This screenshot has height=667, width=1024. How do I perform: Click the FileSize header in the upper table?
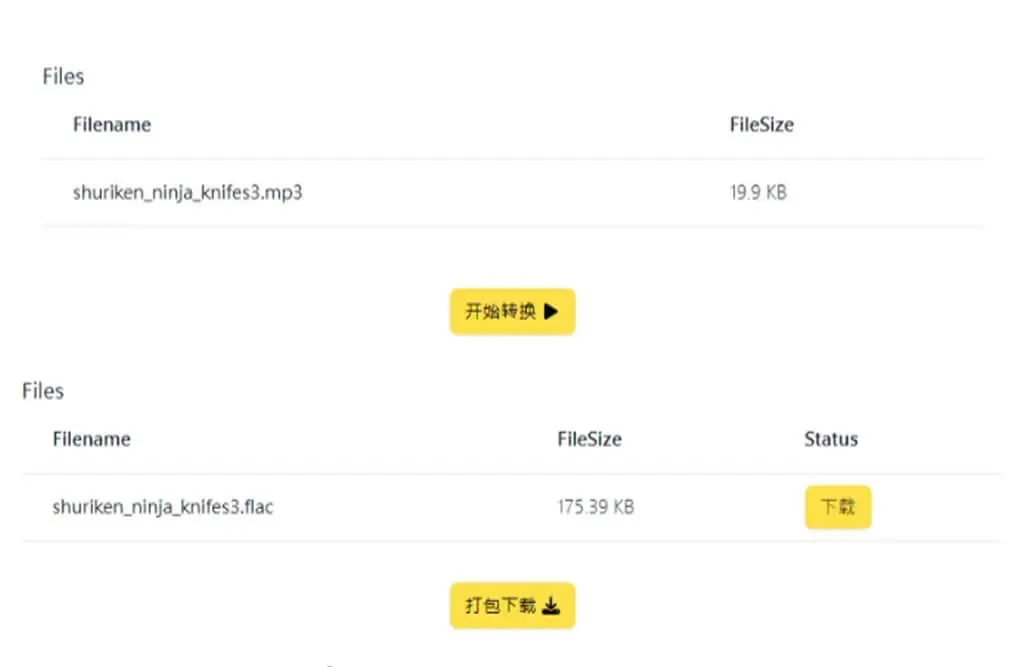tap(761, 125)
